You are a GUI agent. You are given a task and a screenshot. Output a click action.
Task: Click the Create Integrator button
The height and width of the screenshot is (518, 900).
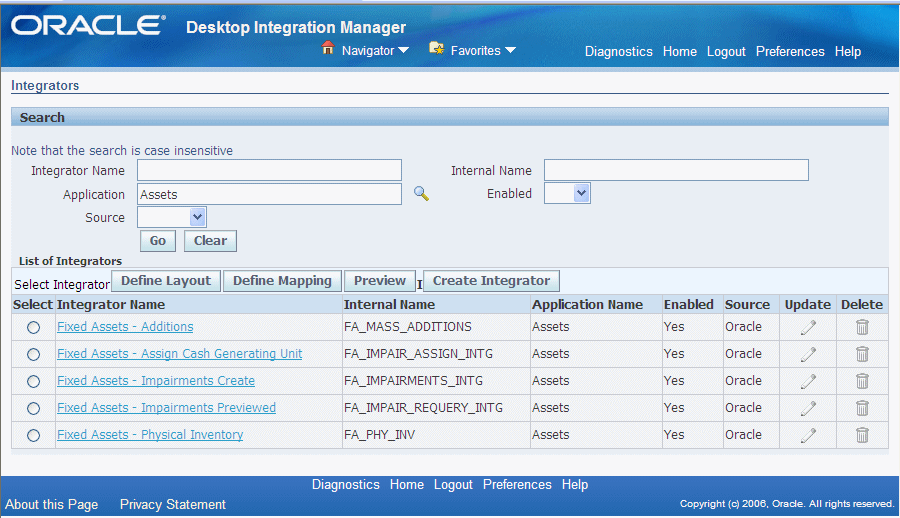click(491, 281)
